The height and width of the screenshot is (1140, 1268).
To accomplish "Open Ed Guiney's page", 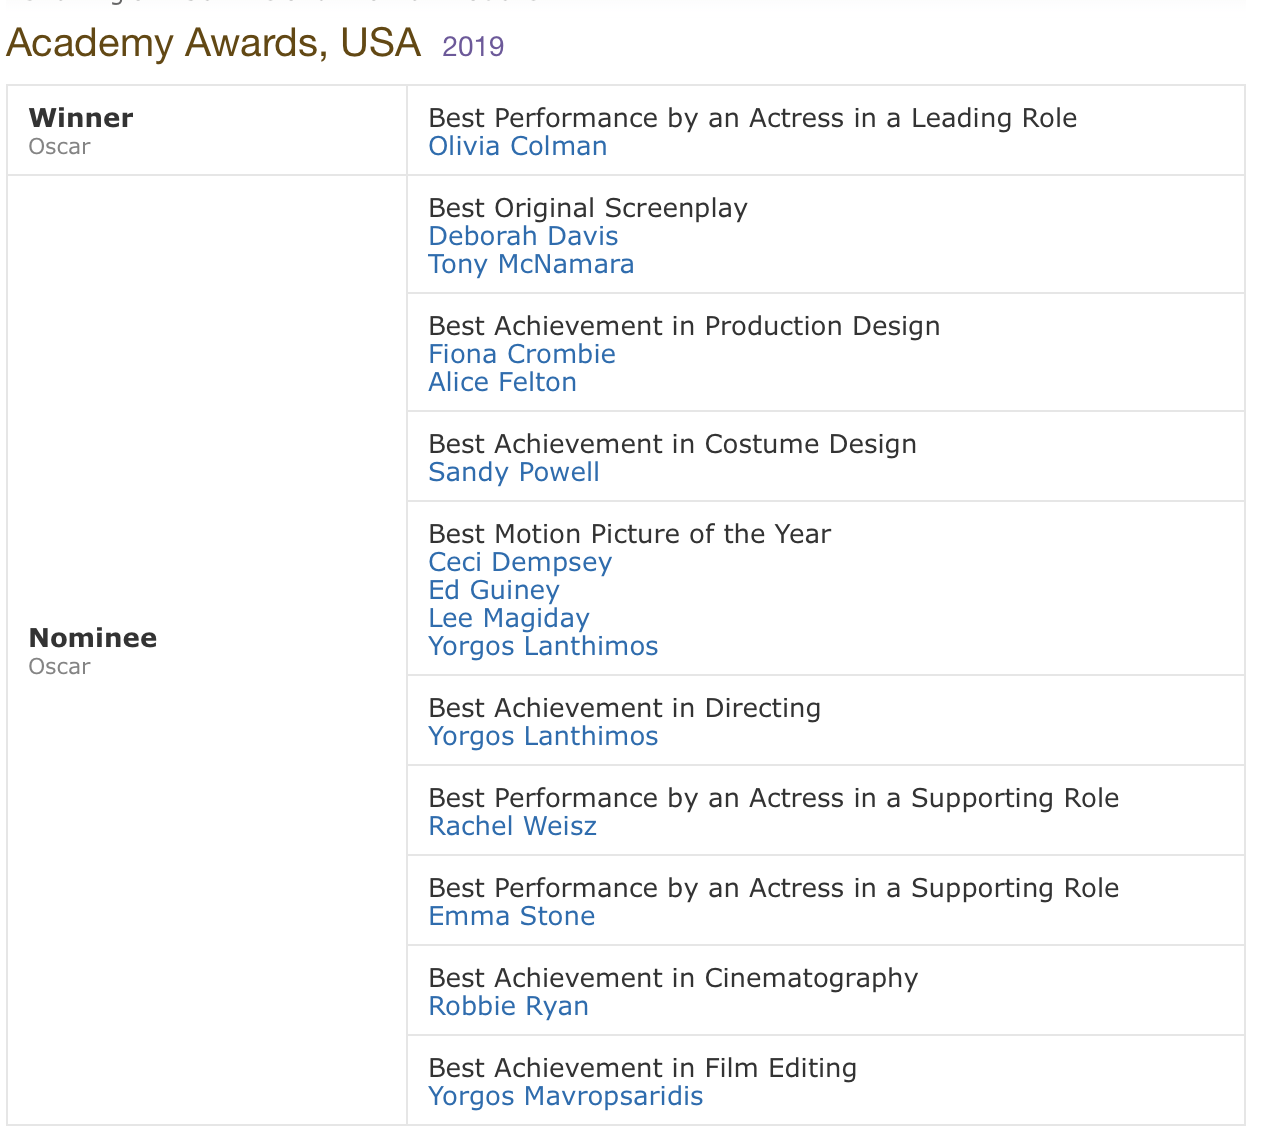I will pos(493,590).
